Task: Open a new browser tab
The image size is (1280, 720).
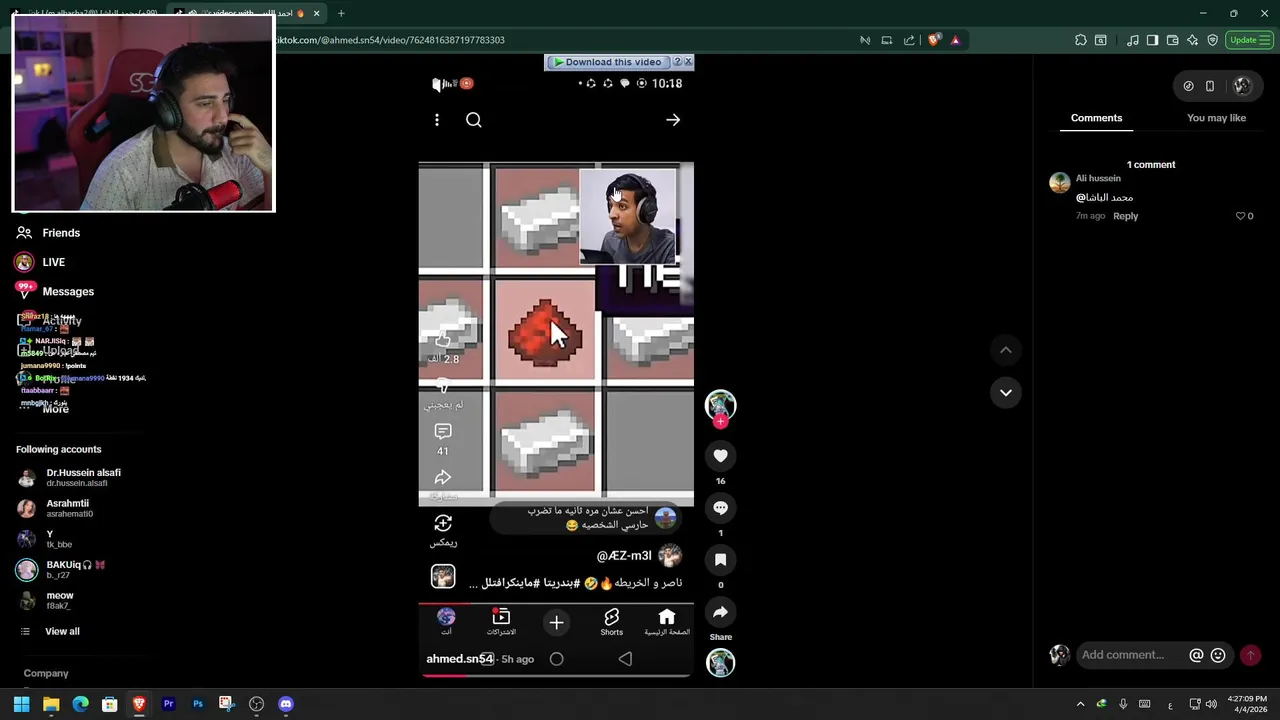Action: pyautogui.click(x=341, y=13)
